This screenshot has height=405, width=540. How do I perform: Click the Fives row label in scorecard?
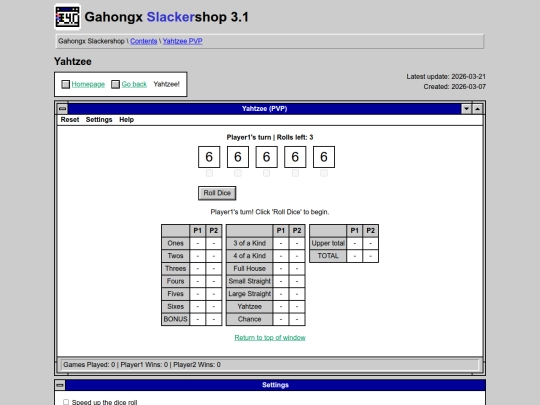[176, 294]
